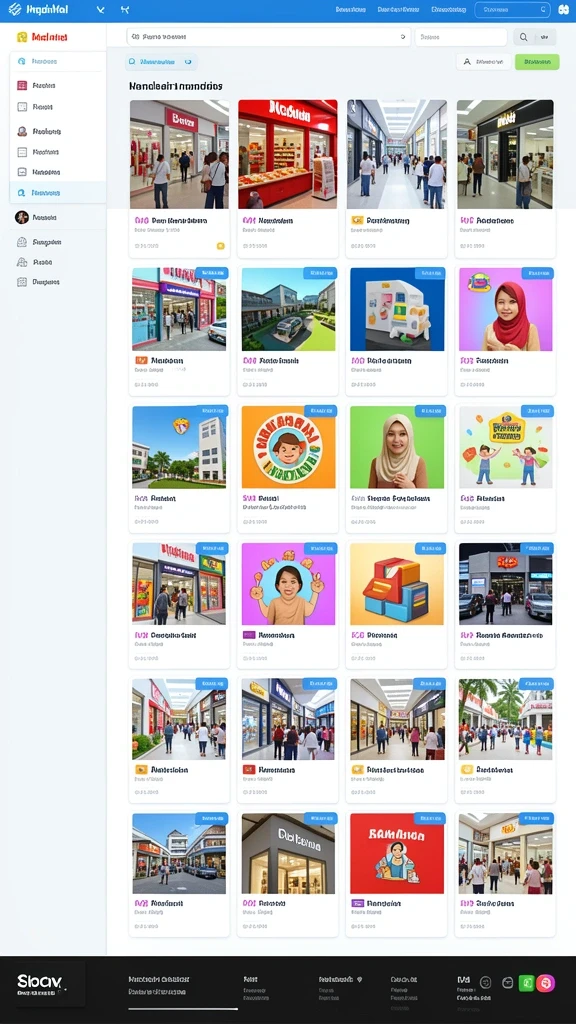
Task: Click the light blue search chip below the search field
Action: (161, 62)
